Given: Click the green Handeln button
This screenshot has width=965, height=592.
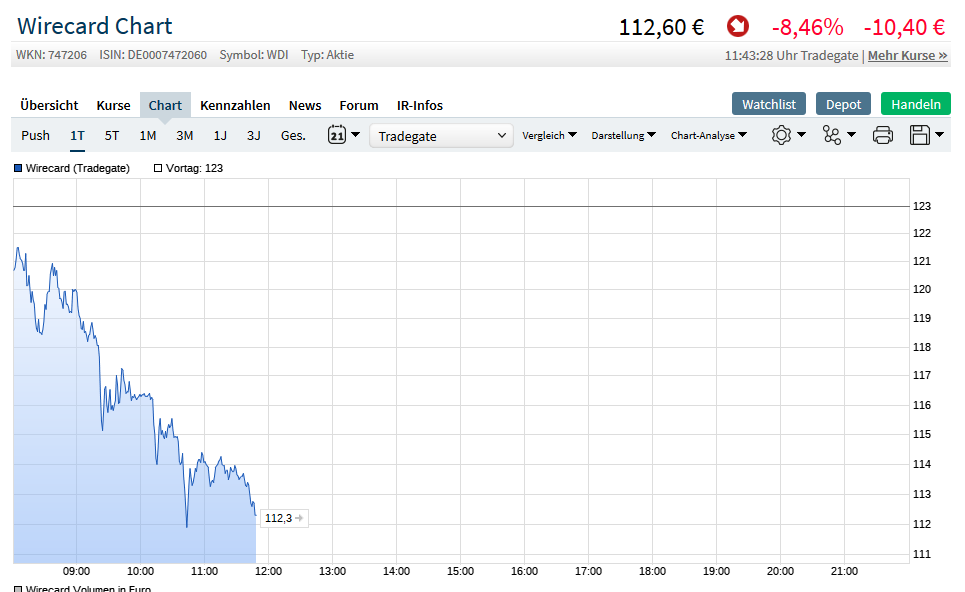Looking at the screenshot, I should [916, 104].
